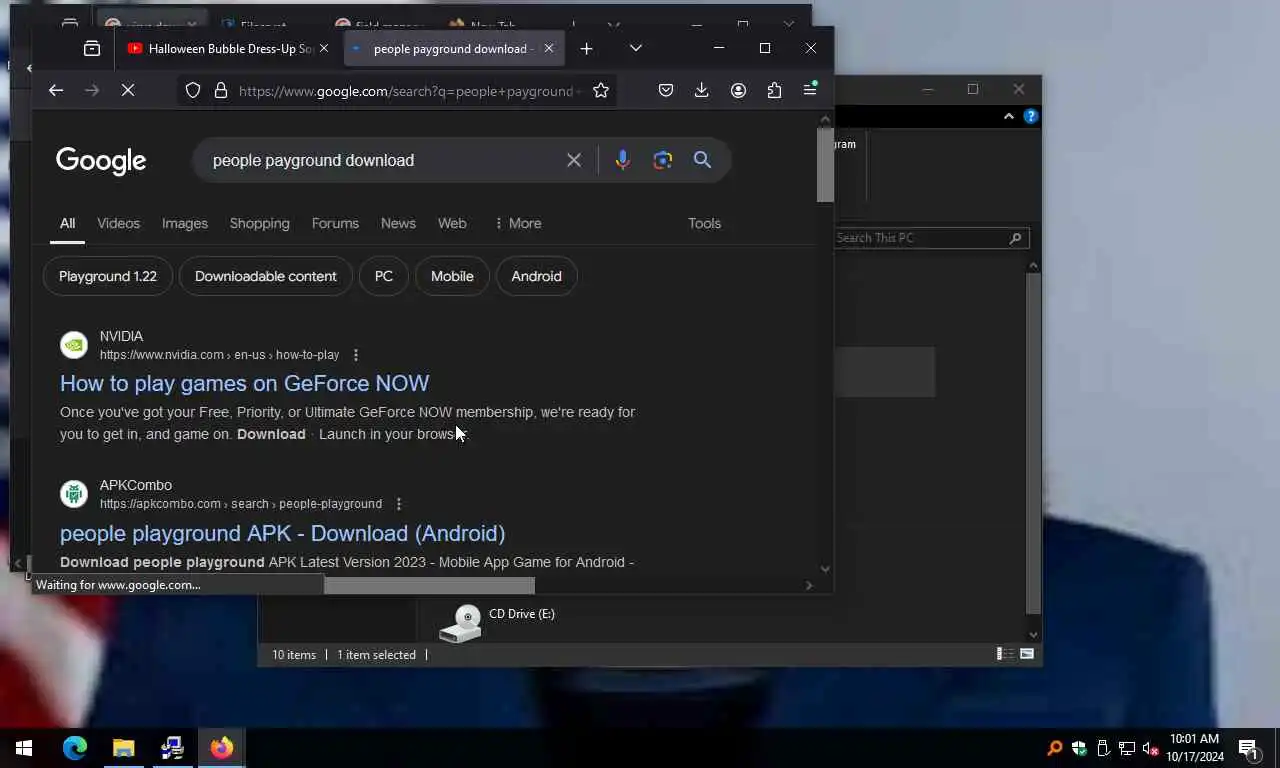Open Firefox View from the tab bar

click(x=92, y=48)
